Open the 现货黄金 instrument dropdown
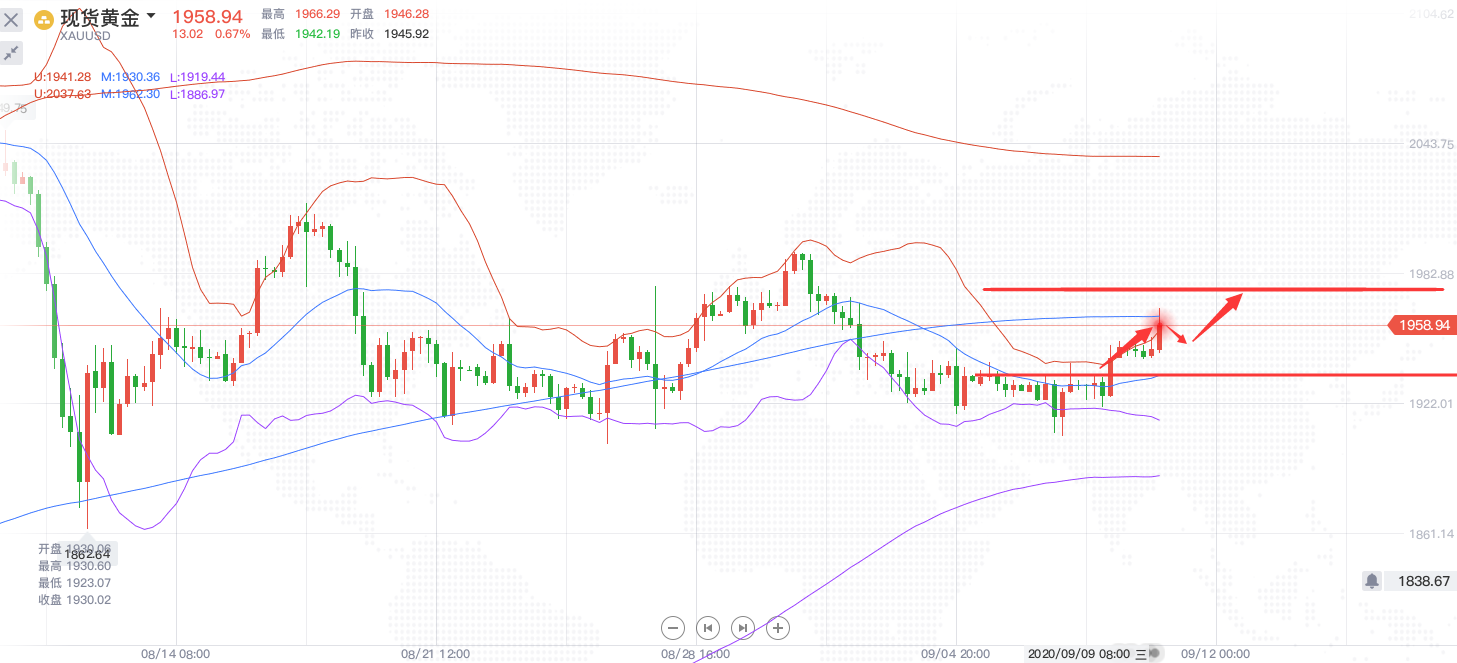 coord(151,16)
